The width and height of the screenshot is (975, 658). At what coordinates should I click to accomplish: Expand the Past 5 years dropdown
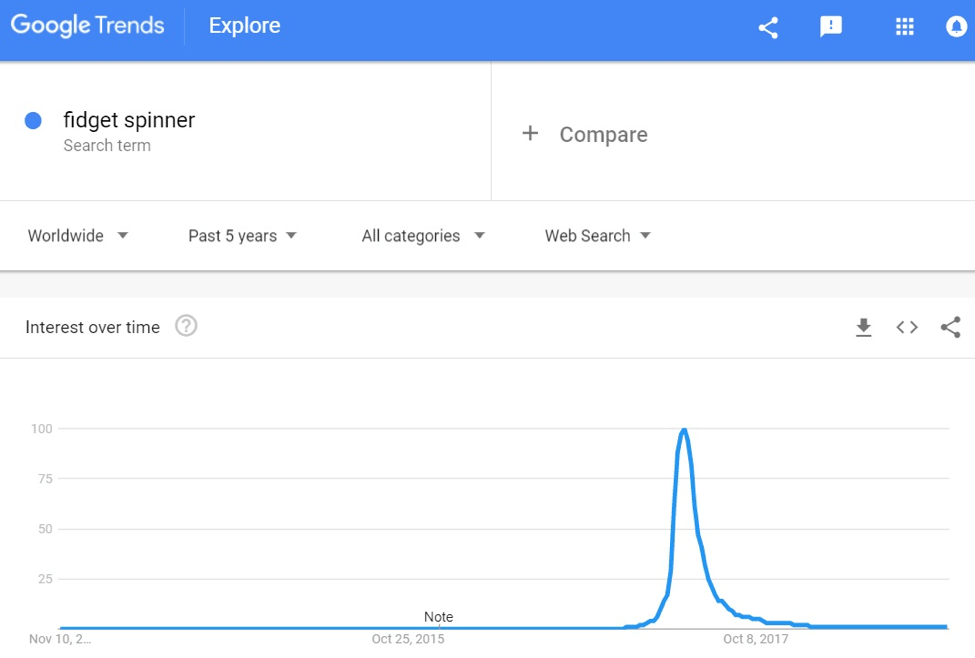(x=243, y=236)
